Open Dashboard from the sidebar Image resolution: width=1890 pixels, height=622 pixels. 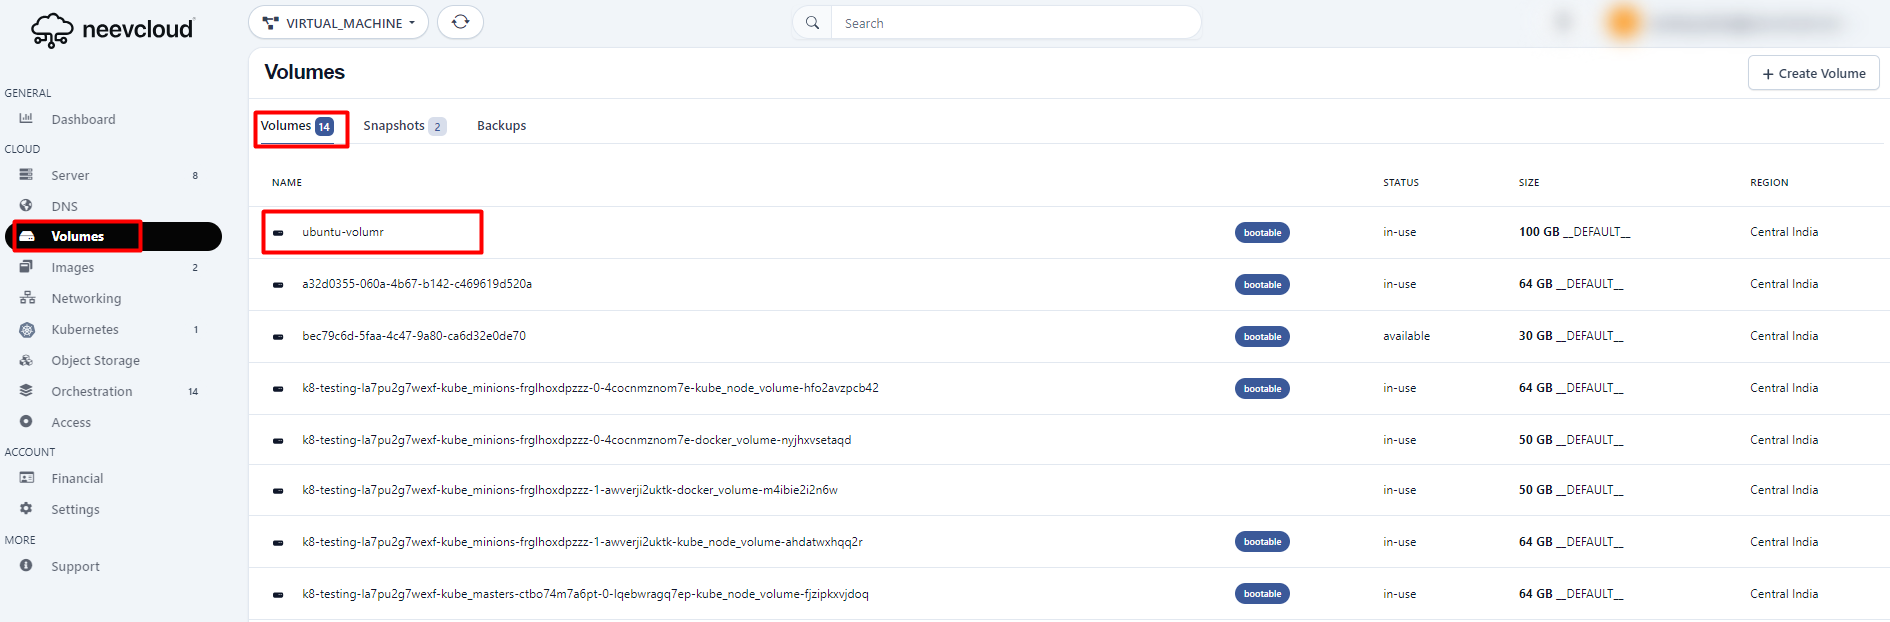tap(83, 119)
